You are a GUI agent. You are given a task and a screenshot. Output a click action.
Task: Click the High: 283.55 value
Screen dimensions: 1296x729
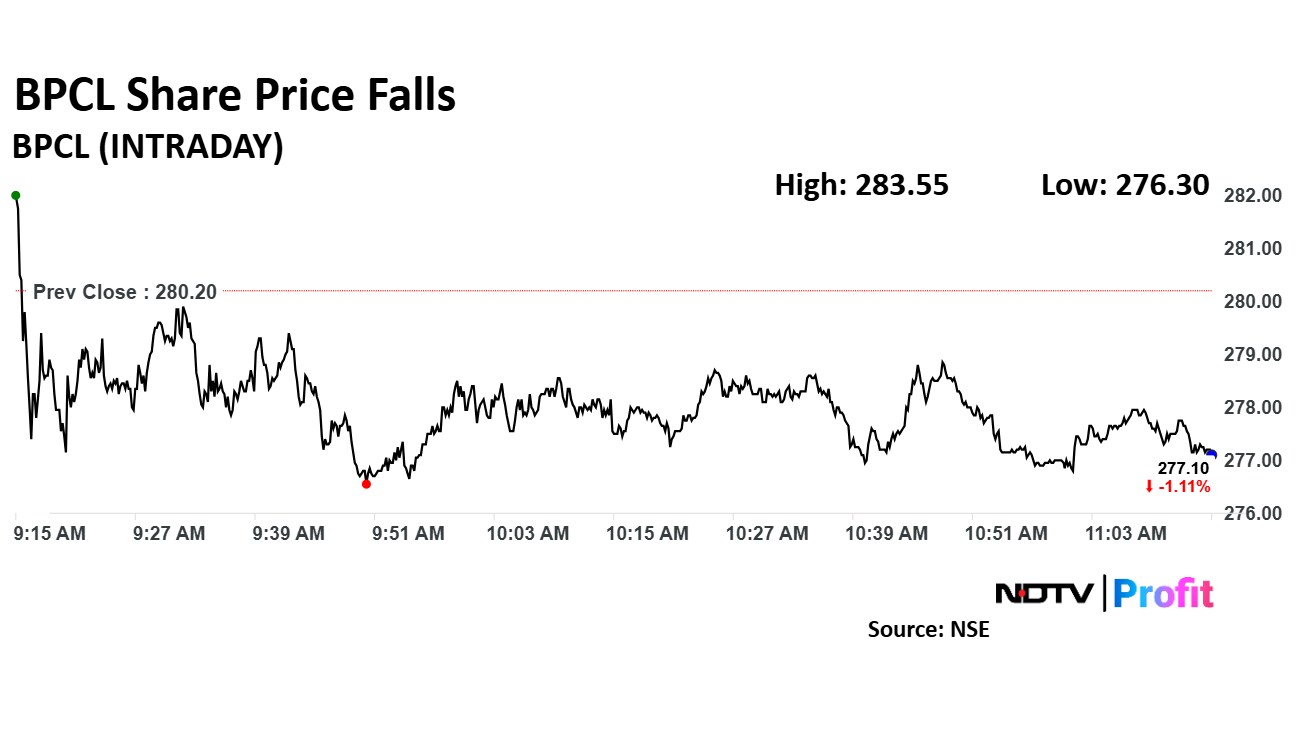[861, 185]
